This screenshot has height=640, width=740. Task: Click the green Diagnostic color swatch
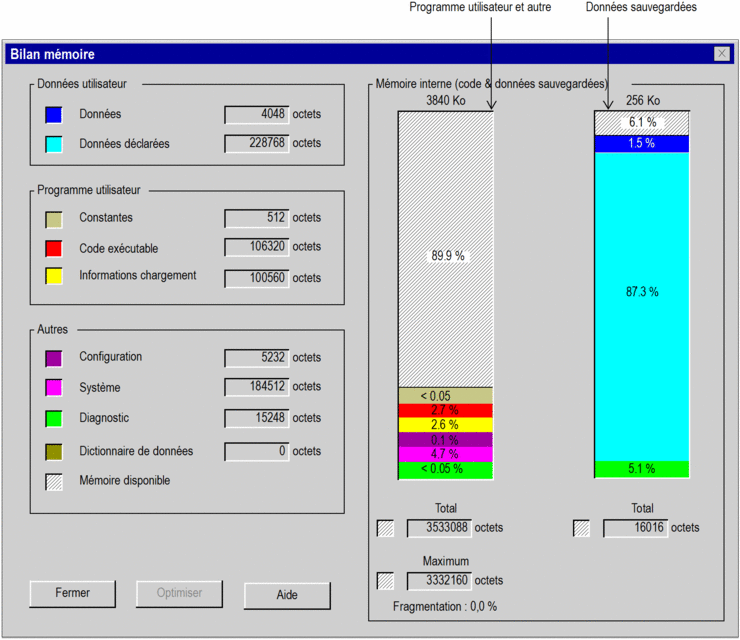(54, 419)
